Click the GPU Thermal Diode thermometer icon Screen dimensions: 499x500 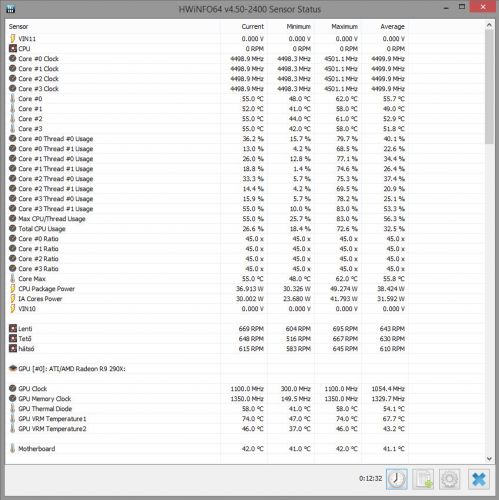click(13, 409)
